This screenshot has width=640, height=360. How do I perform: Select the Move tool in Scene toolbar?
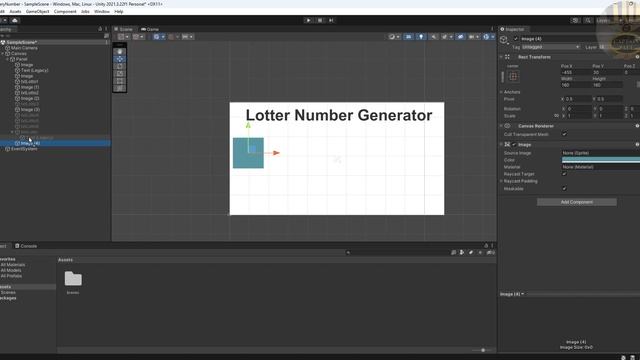point(120,59)
